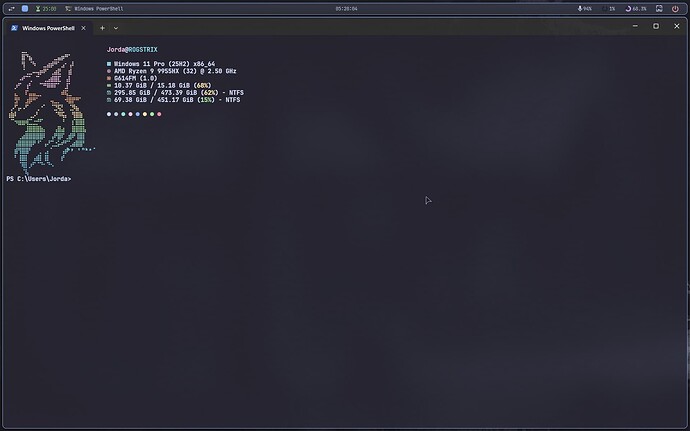
Task: Click the center clock in top bar
Action: click(x=346, y=8)
